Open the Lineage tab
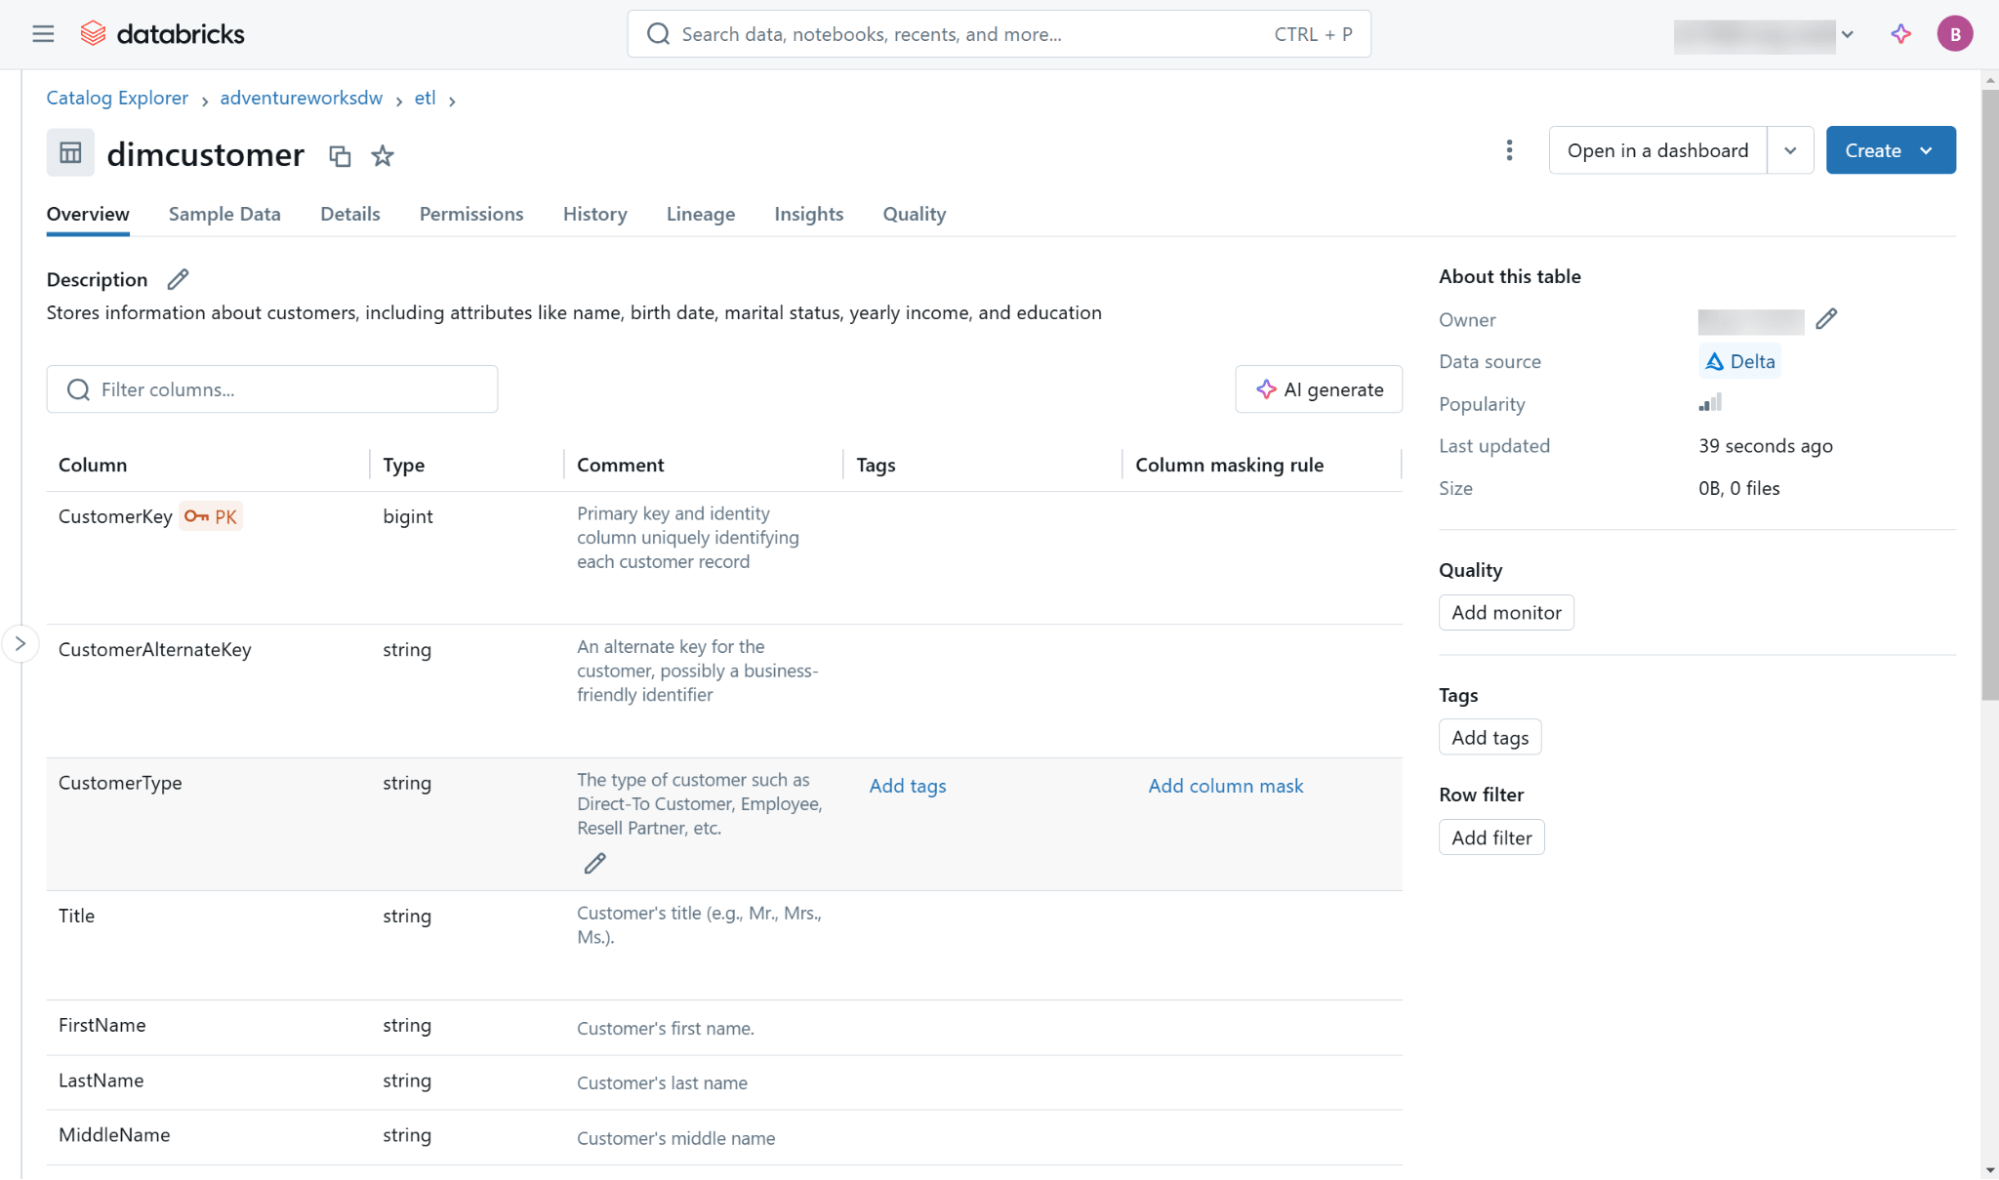The image size is (1999, 1180). point(700,214)
